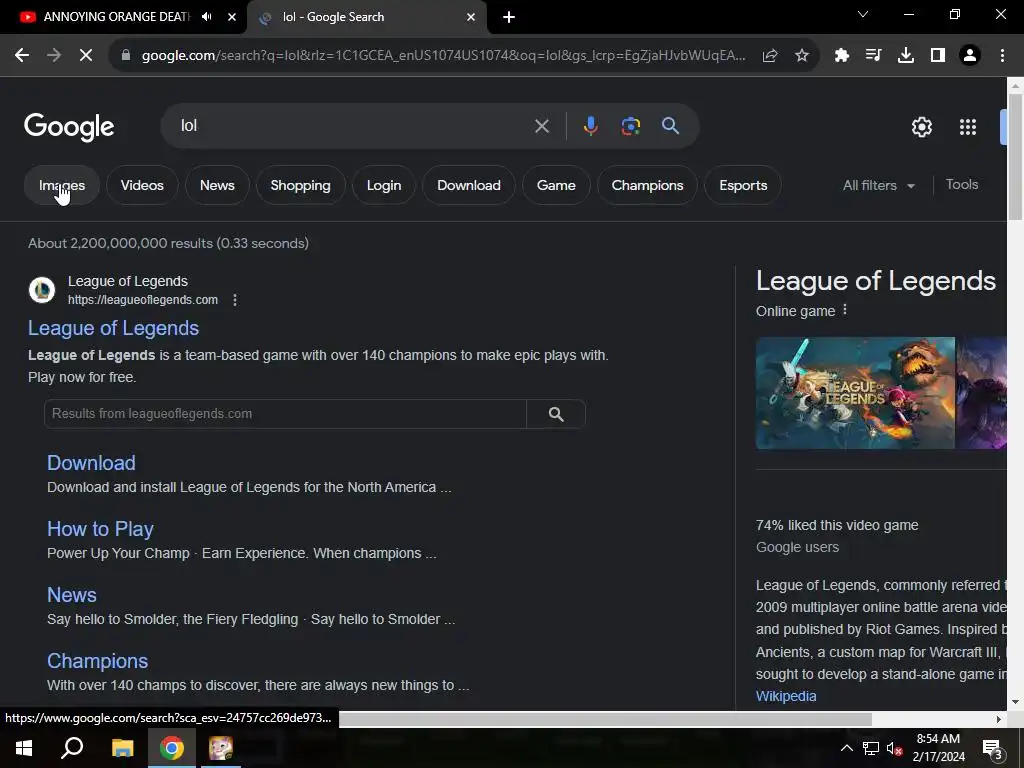Switch to Shopping results

[x=300, y=185]
